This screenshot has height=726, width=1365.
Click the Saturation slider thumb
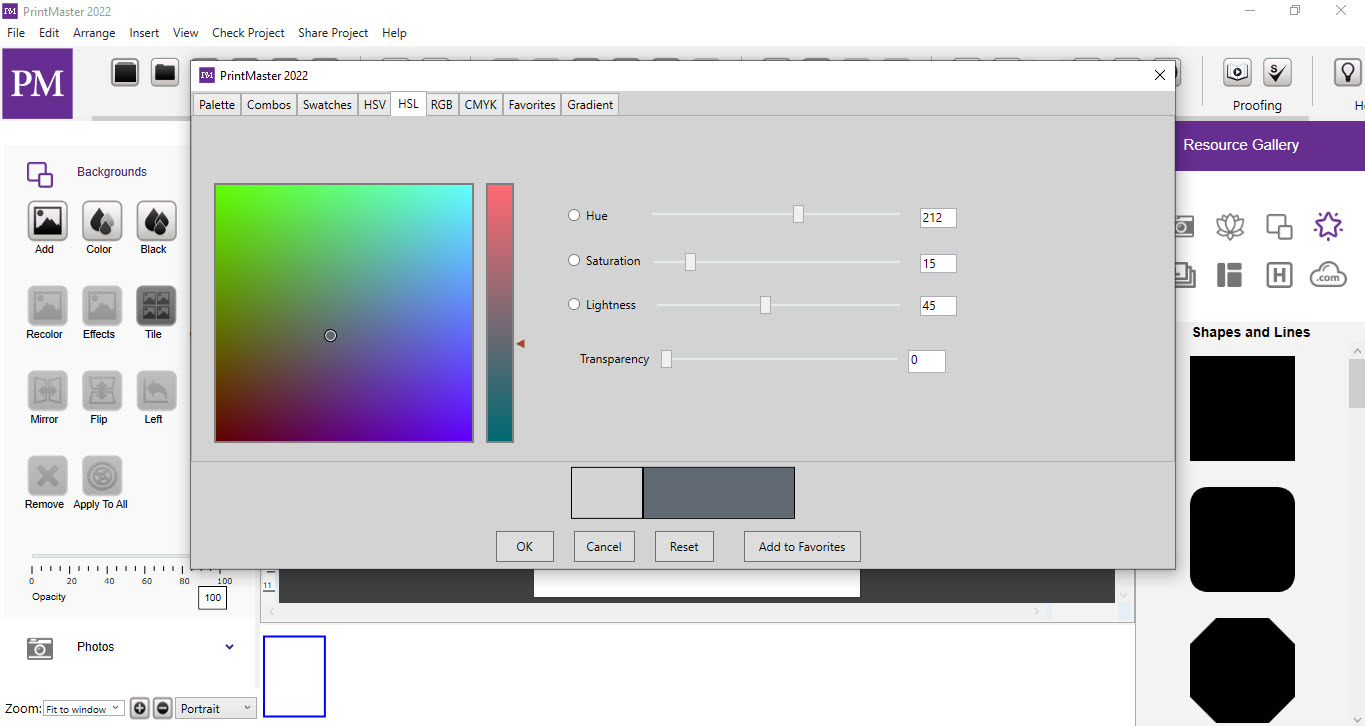(690, 262)
